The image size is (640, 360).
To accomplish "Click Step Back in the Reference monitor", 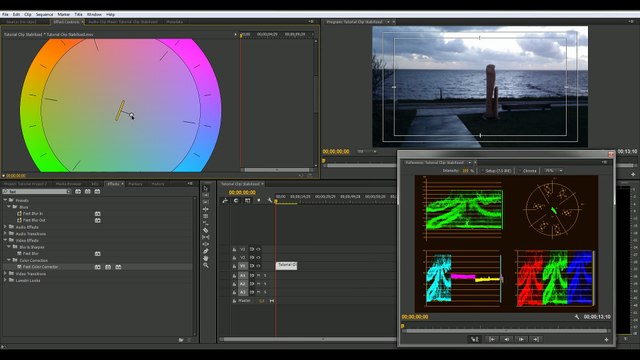I will tap(506, 339).
